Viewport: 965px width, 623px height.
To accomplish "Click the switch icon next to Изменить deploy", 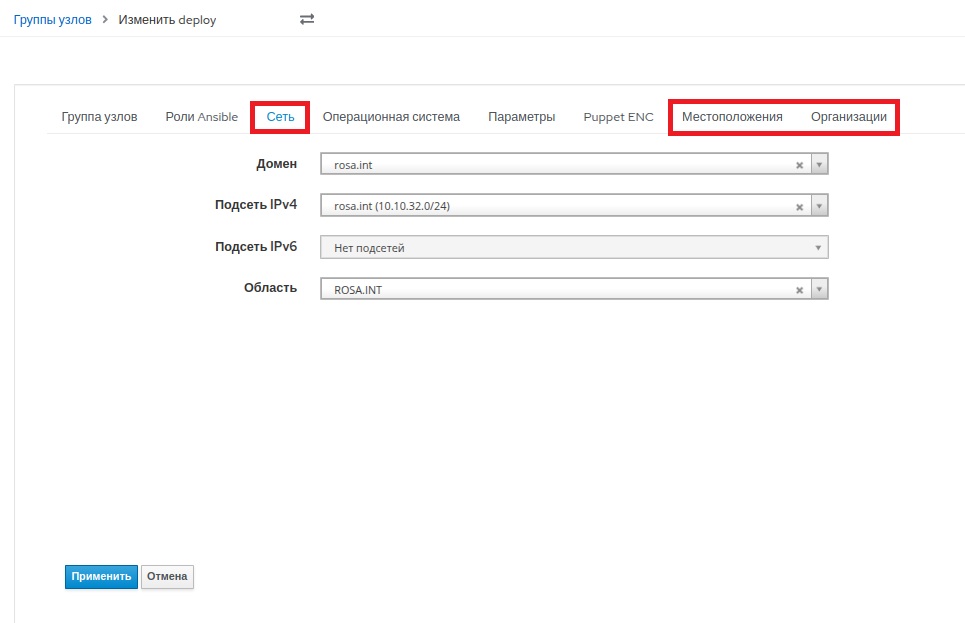I will [307, 20].
